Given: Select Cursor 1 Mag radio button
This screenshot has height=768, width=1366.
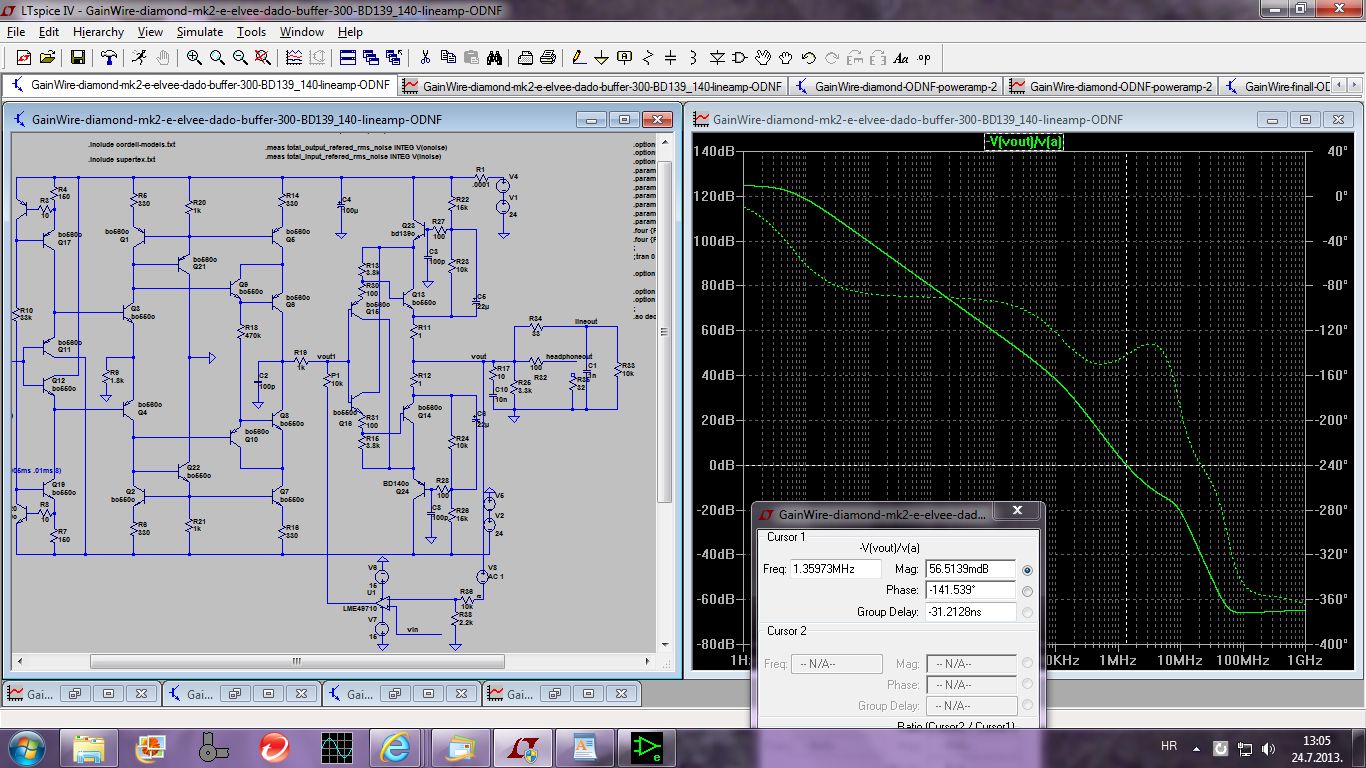Looking at the screenshot, I should click(1028, 570).
